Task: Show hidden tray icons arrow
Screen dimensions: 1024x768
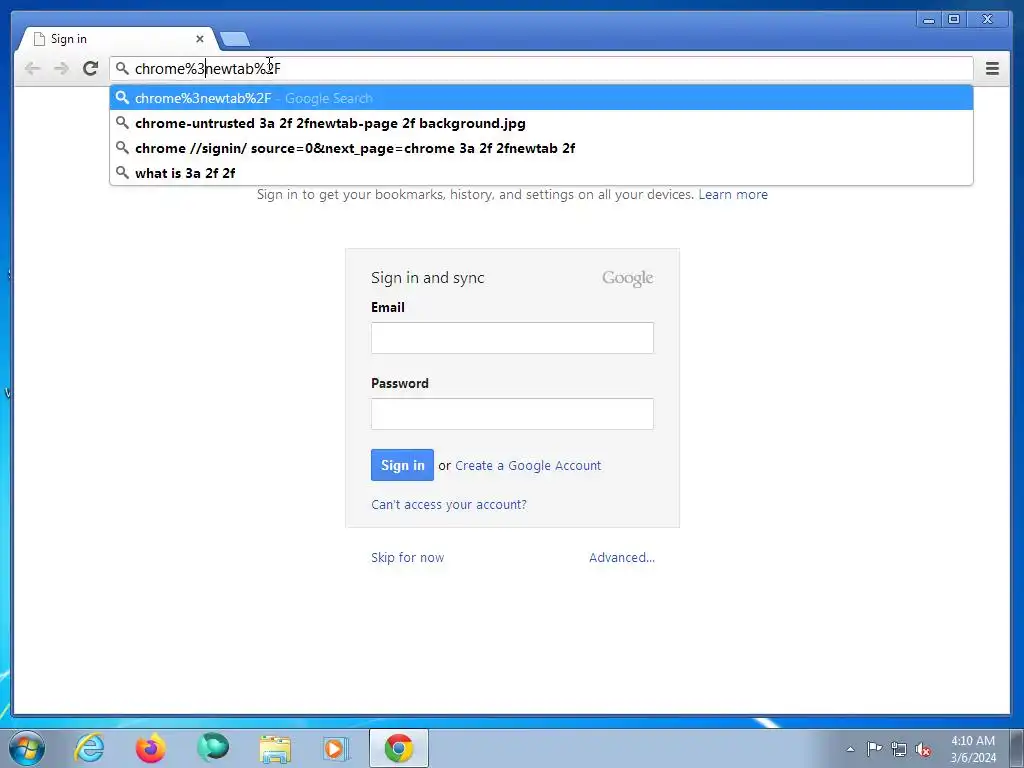Action: (x=850, y=749)
